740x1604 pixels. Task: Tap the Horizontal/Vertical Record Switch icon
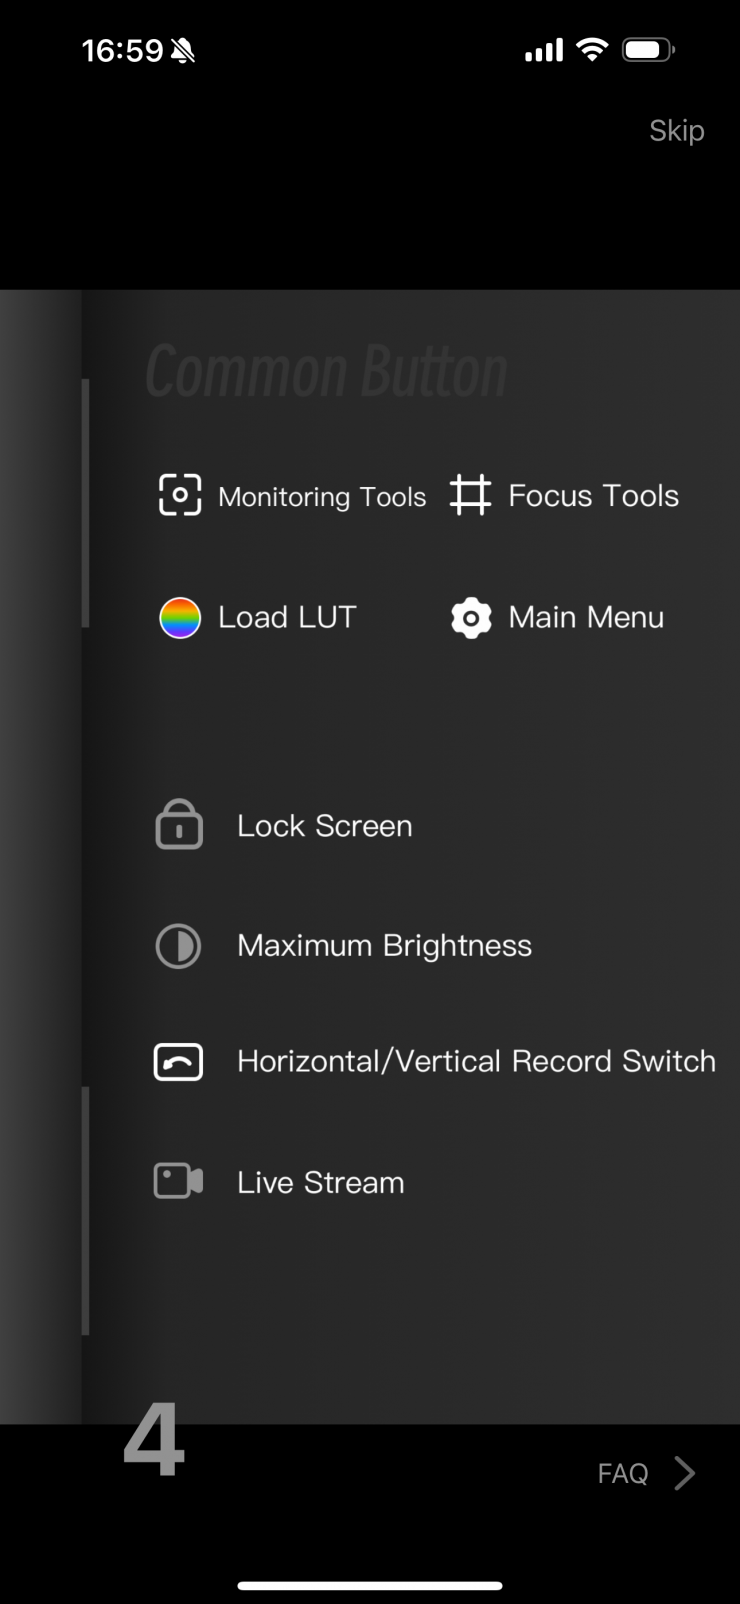pos(178,1062)
